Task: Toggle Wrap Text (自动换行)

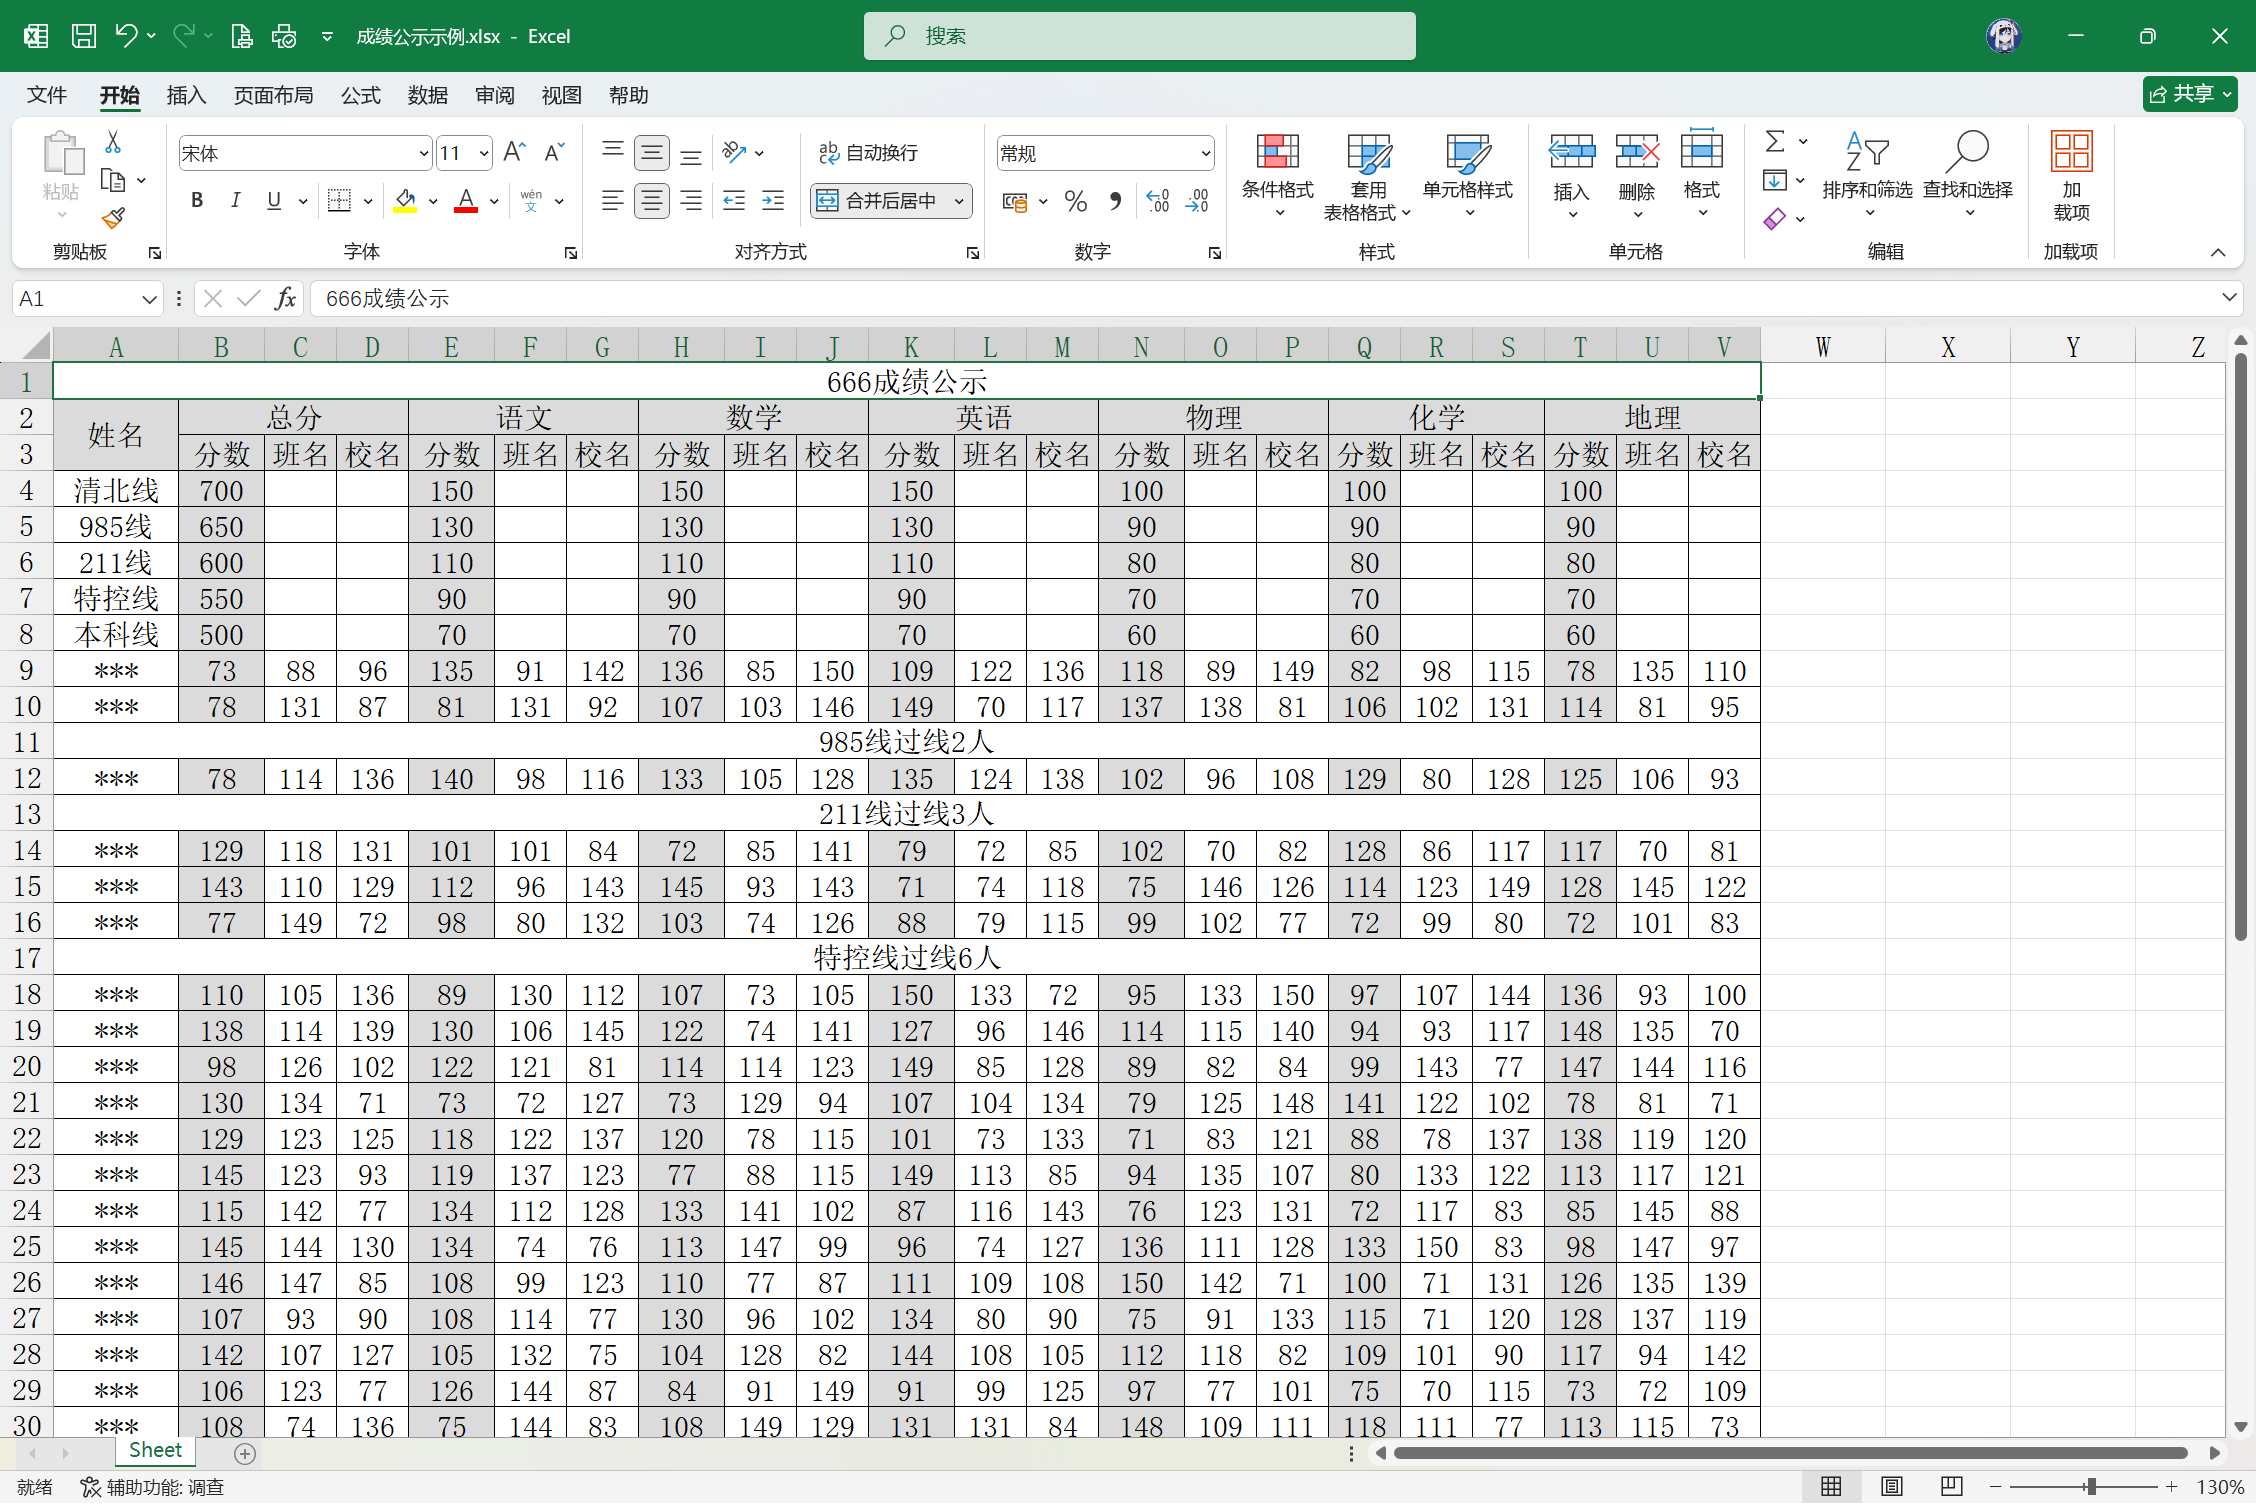Action: (868, 153)
